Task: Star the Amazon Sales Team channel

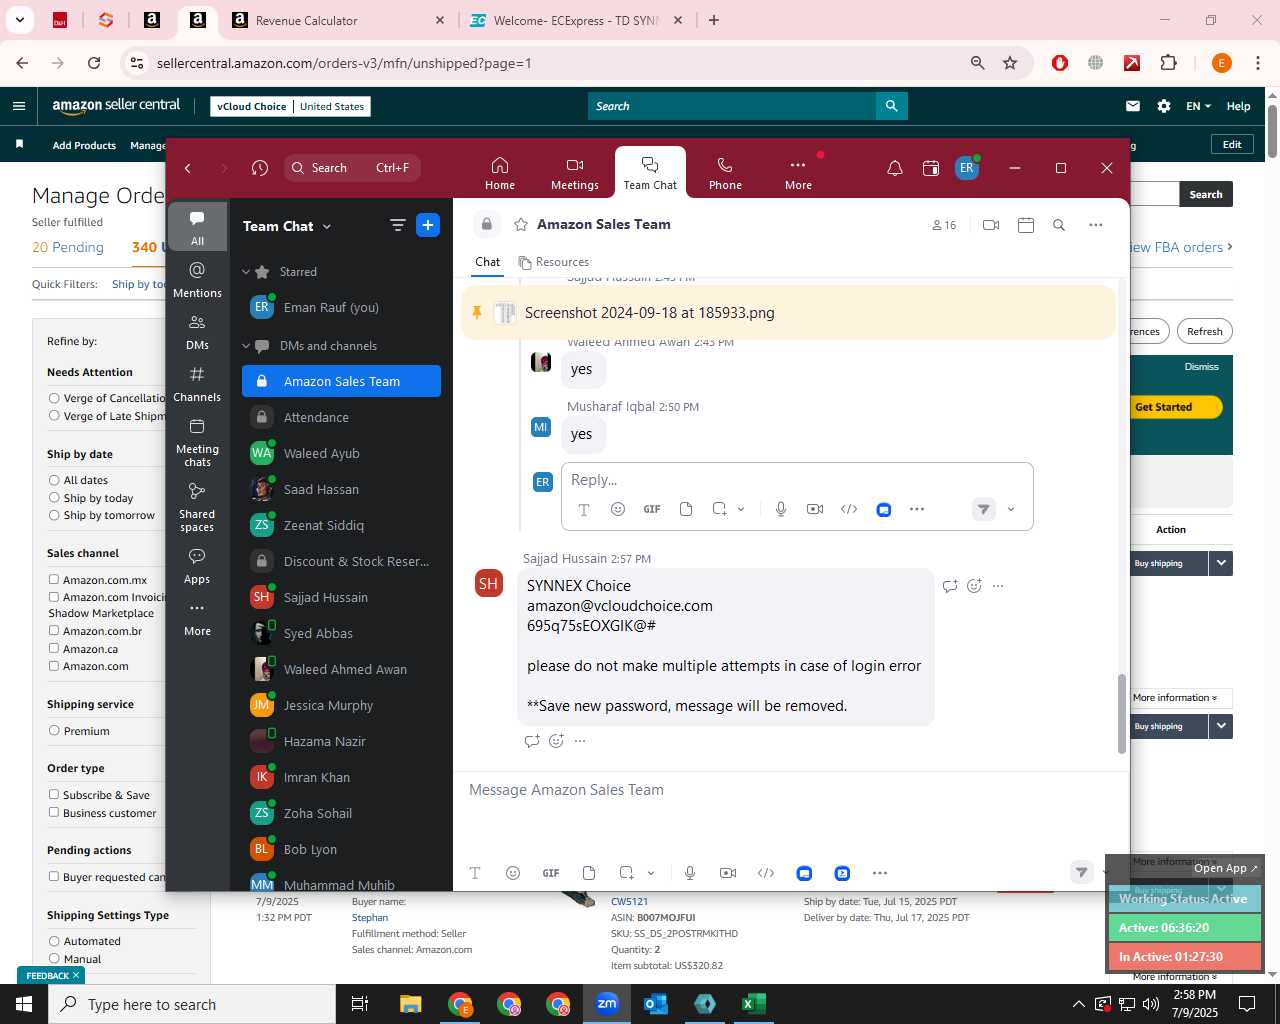Action: (521, 225)
